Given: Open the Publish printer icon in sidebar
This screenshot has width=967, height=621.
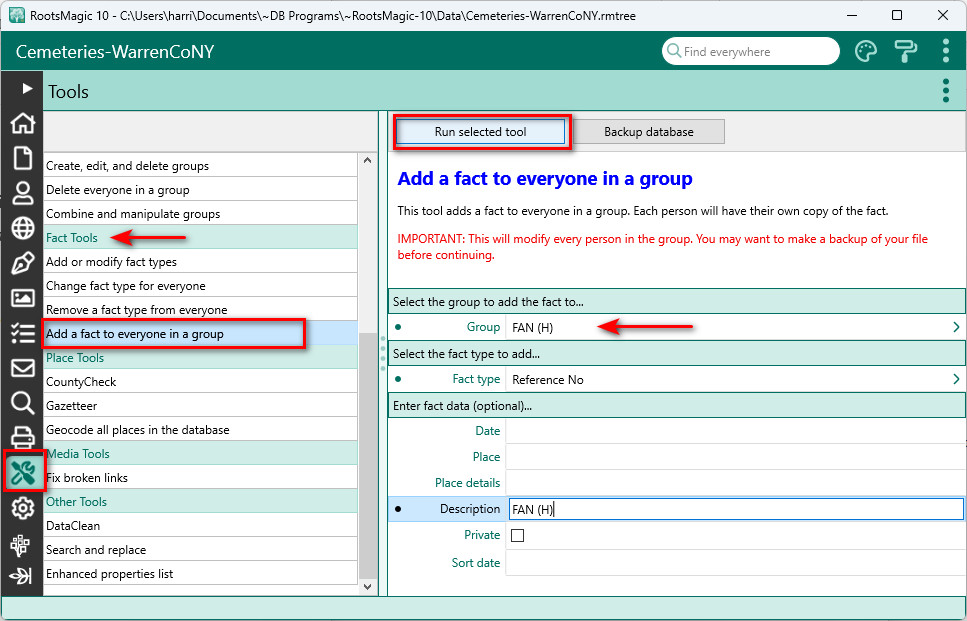Looking at the screenshot, I should [23, 437].
